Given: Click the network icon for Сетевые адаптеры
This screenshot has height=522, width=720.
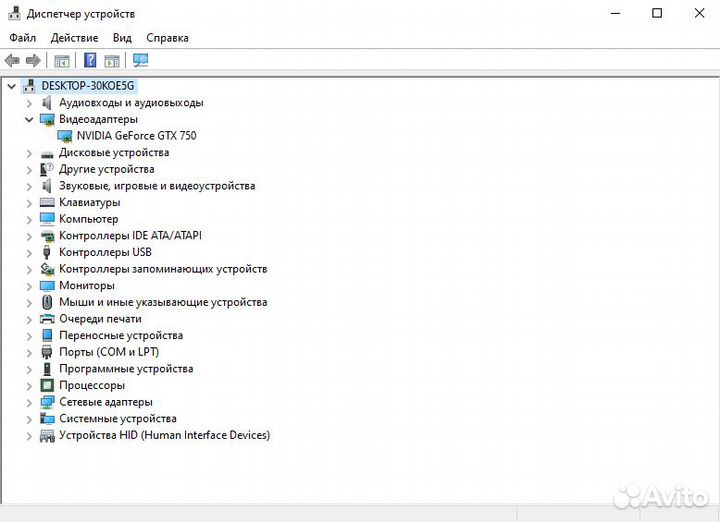Looking at the screenshot, I should tap(47, 402).
